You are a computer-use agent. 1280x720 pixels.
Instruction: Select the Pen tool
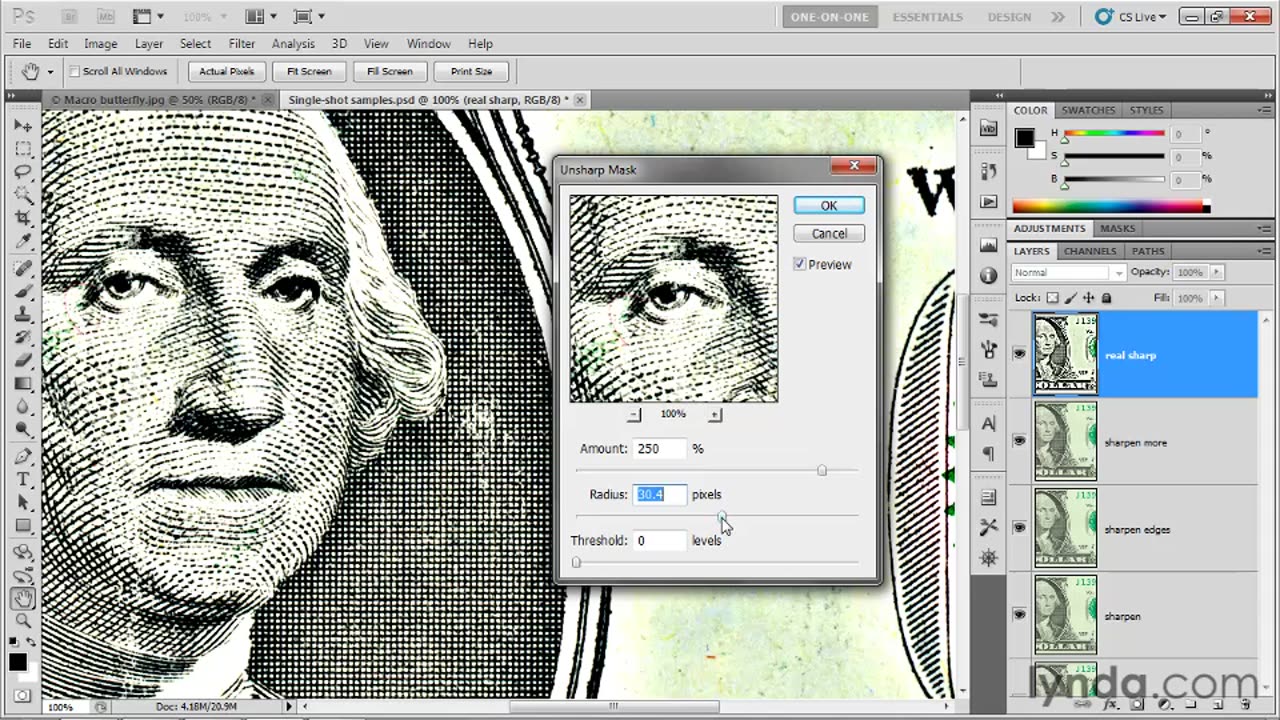[22, 457]
